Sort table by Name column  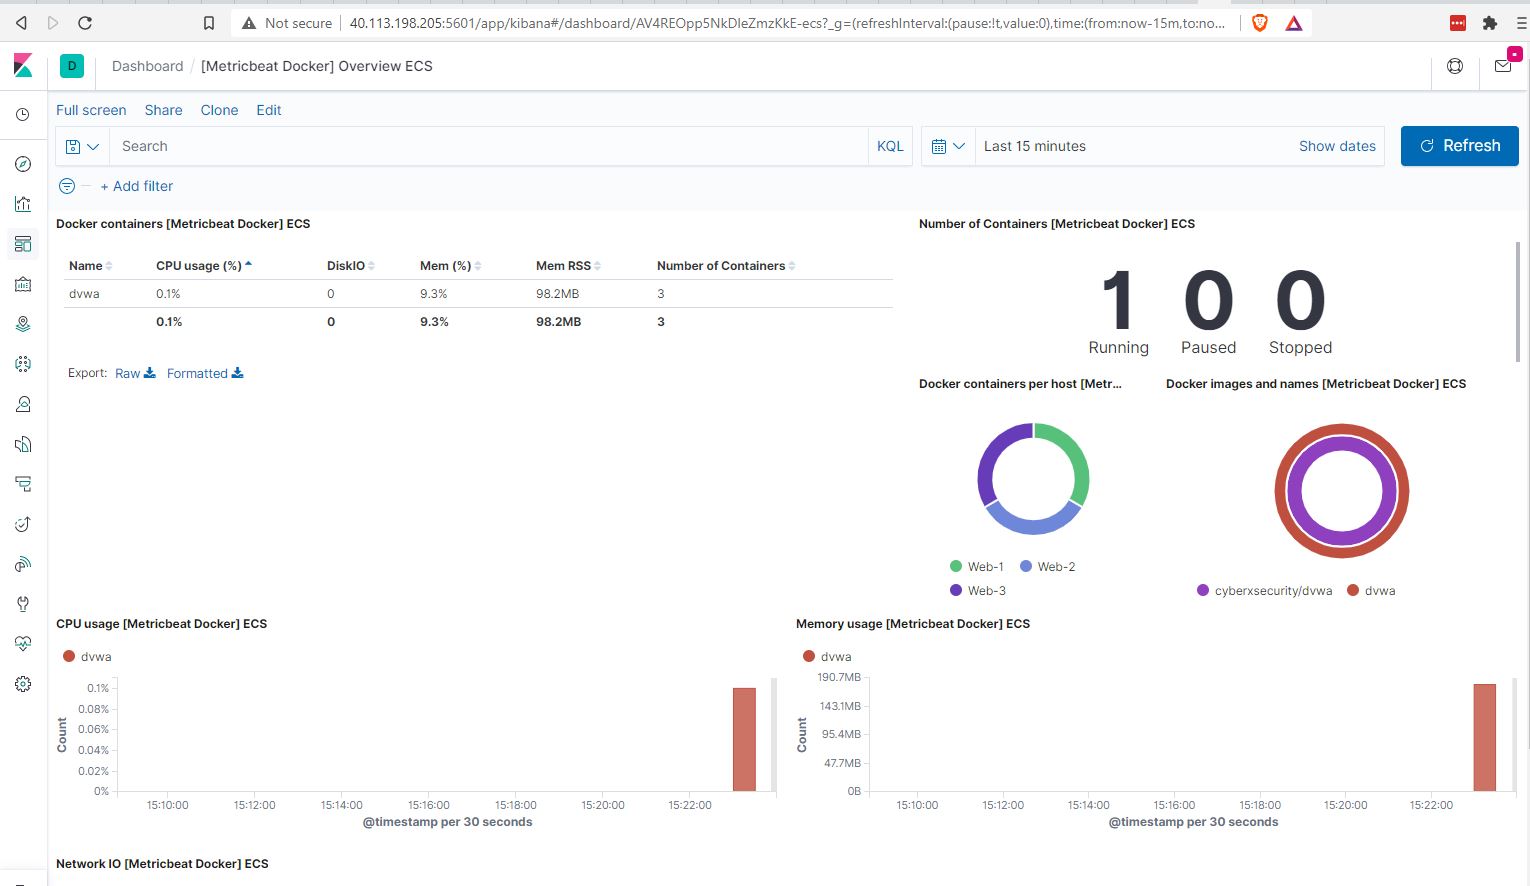pyautogui.click(x=90, y=266)
